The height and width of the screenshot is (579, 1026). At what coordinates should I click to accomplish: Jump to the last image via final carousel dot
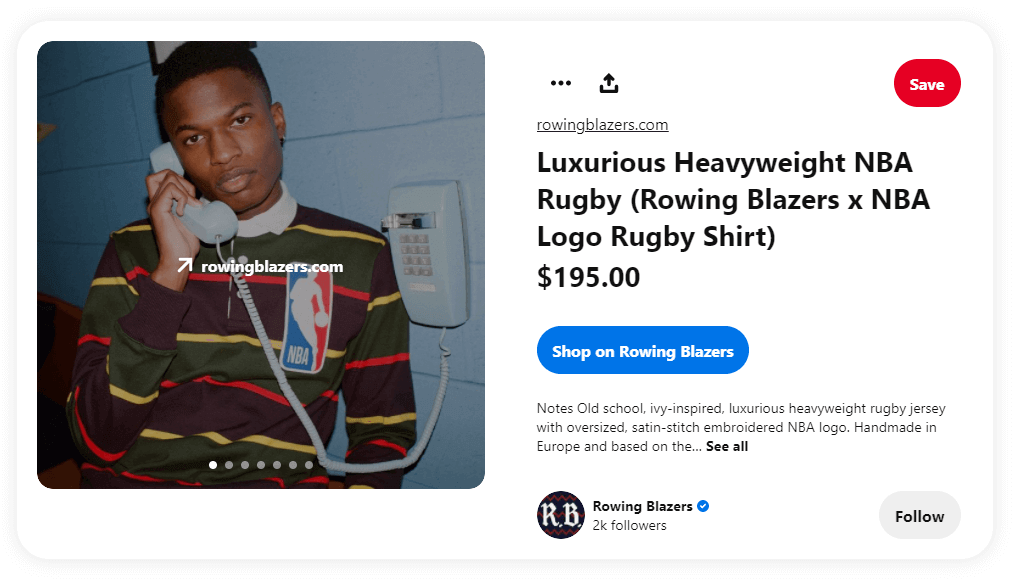point(309,464)
